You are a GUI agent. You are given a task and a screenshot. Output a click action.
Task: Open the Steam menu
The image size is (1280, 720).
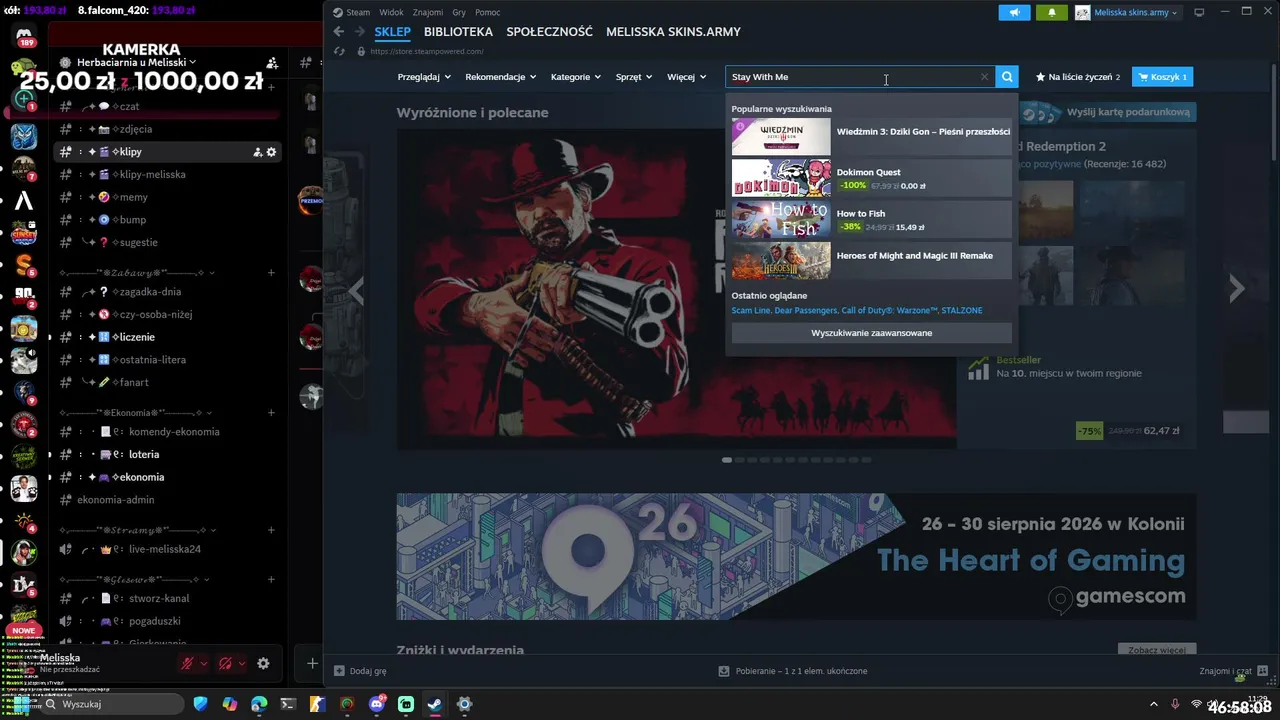(x=351, y=13)
